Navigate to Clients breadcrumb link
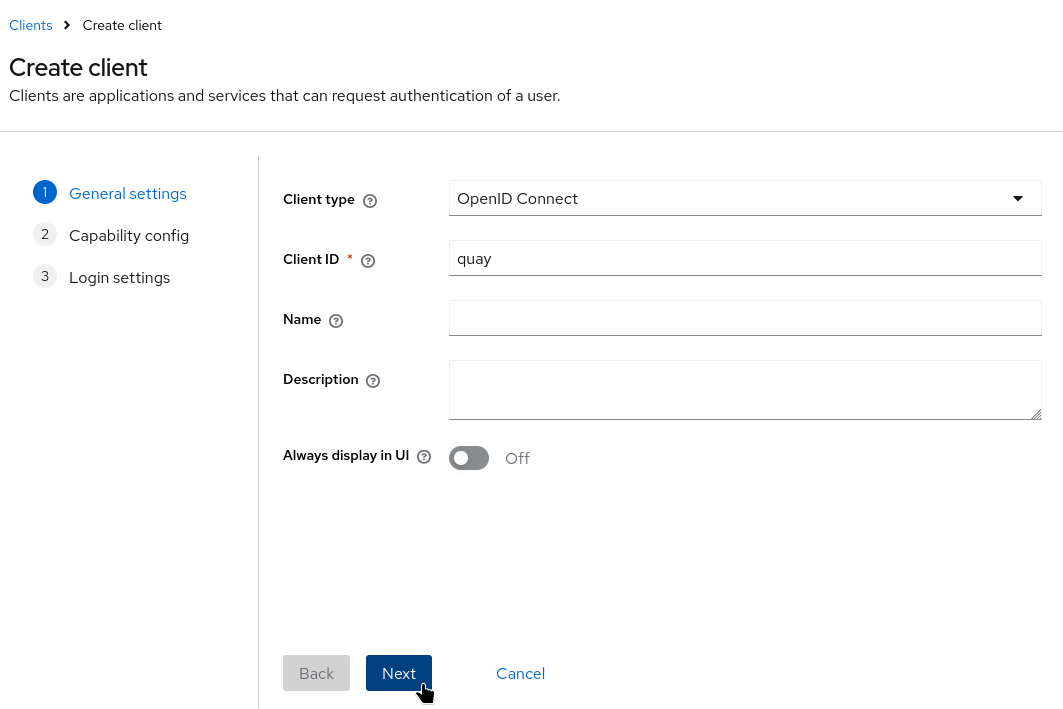 click(31, 25)
